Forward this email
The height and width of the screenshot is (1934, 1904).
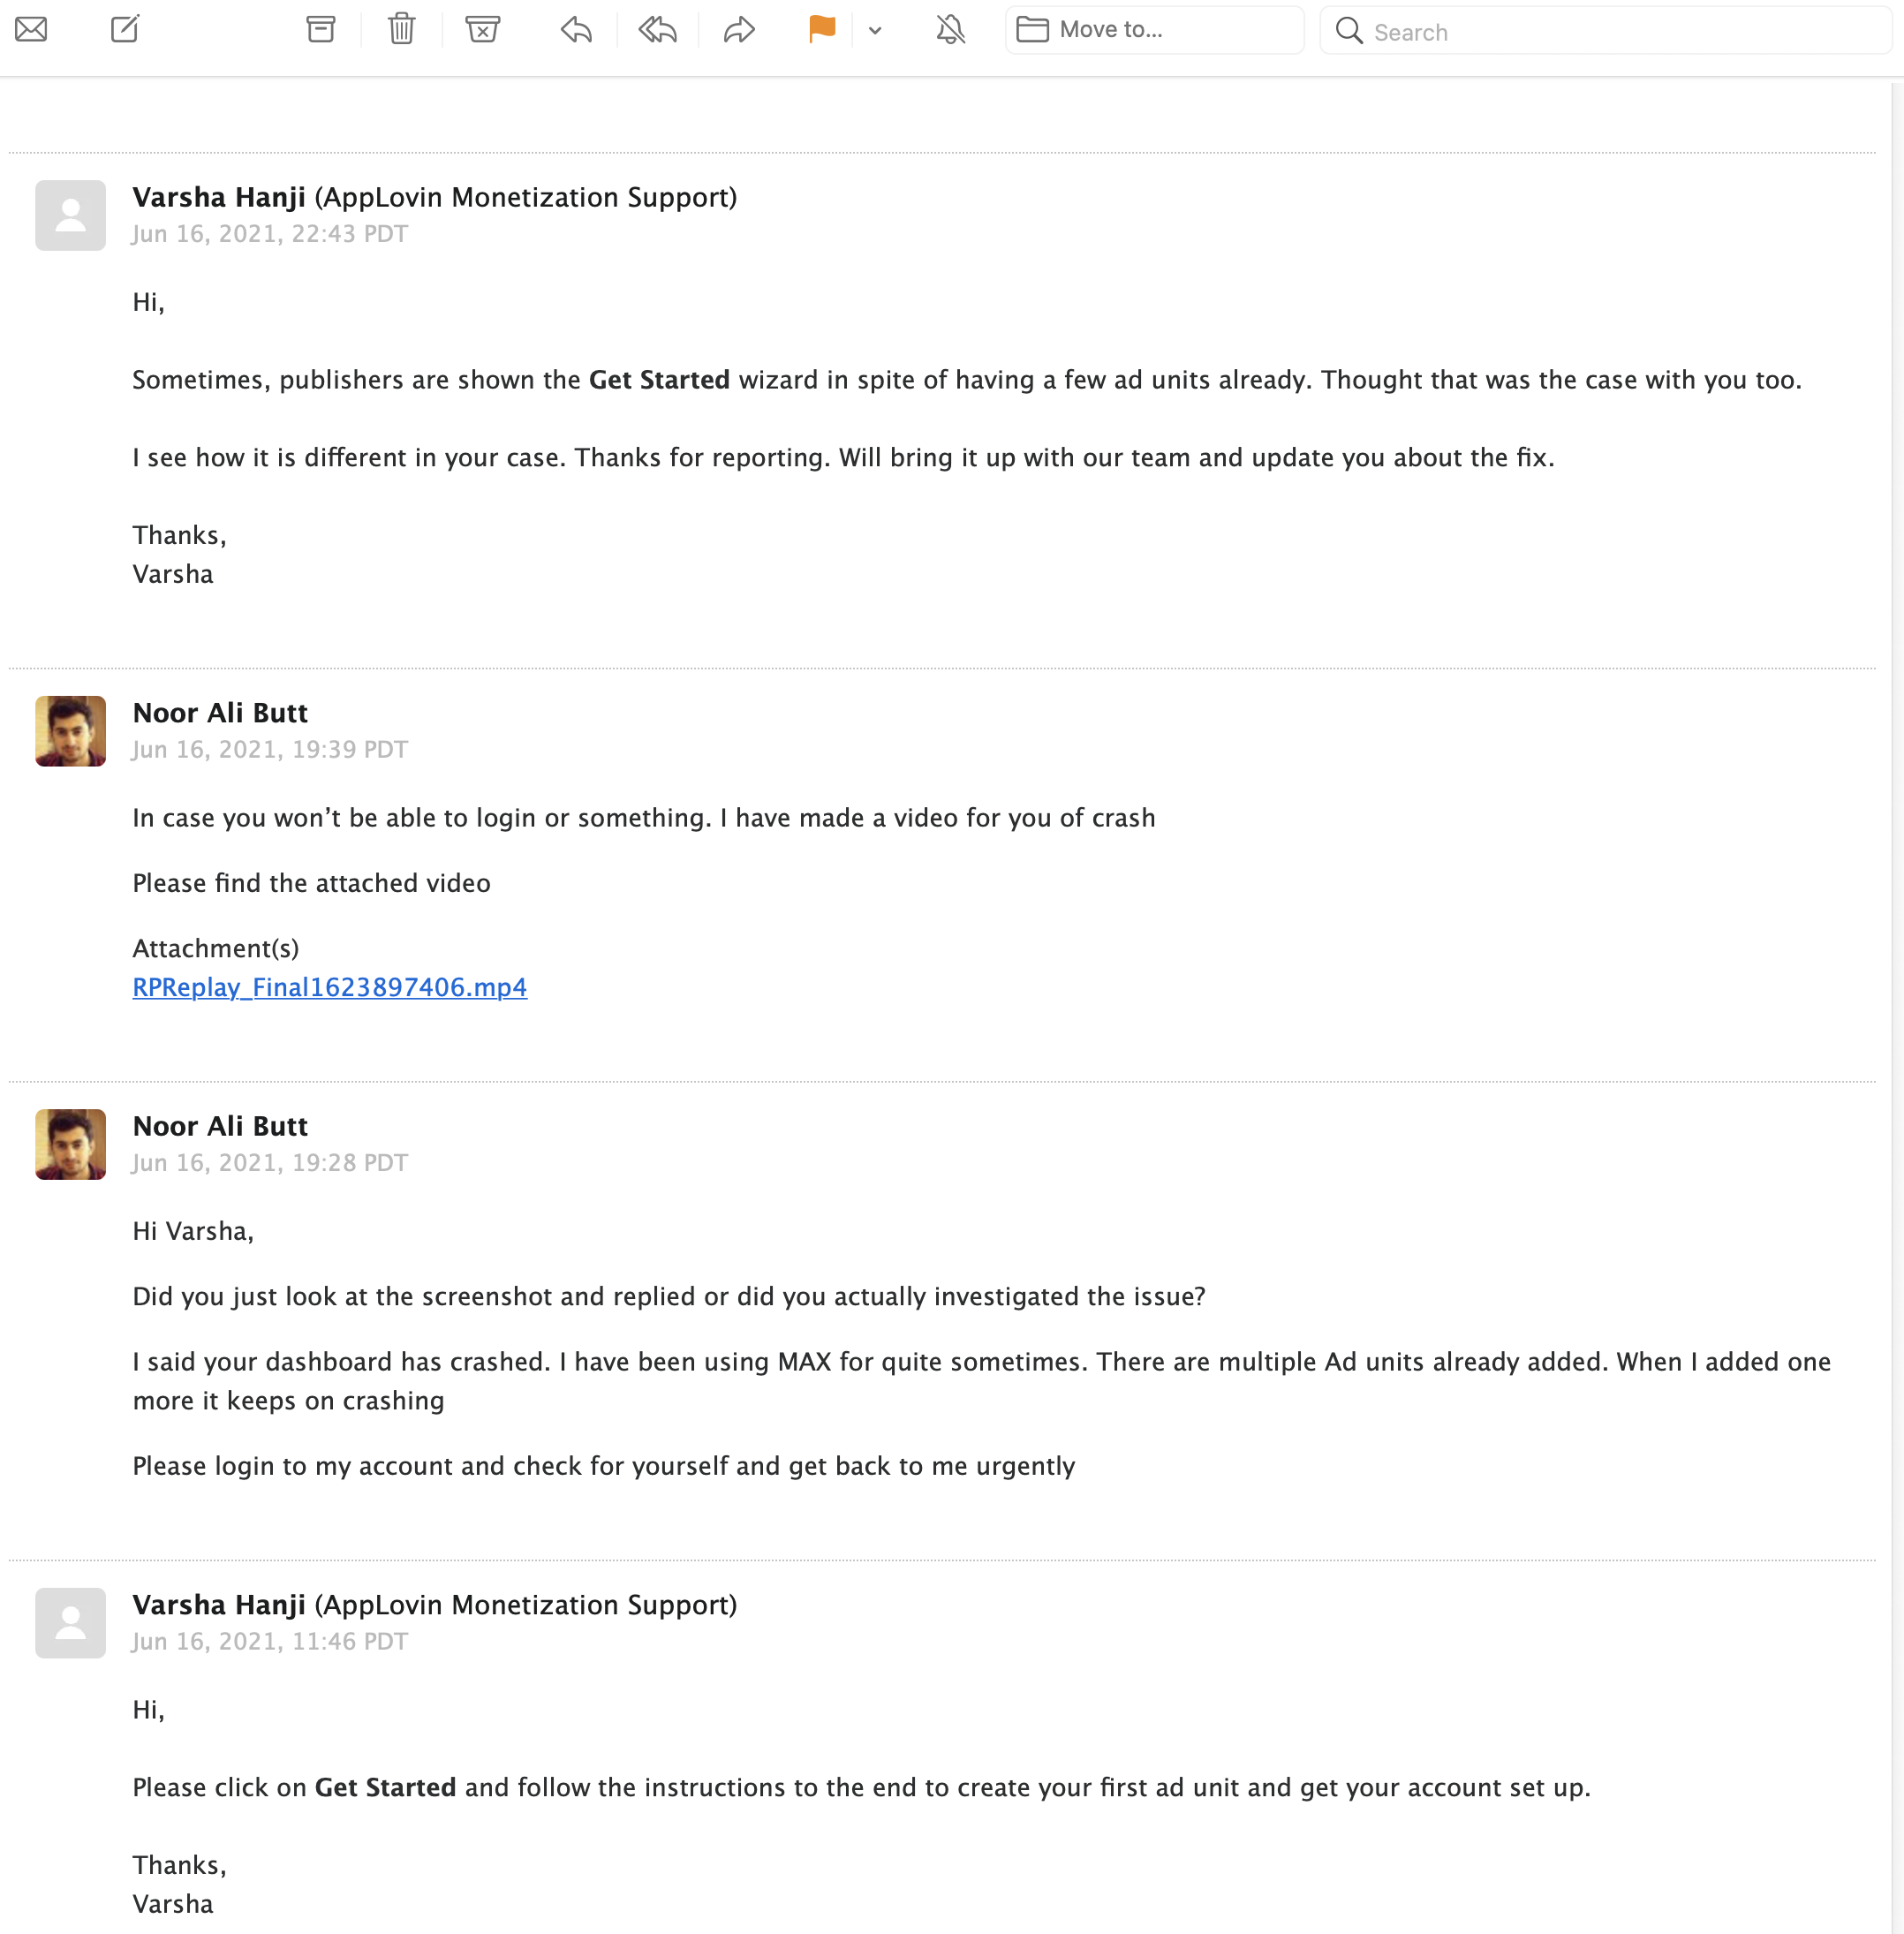click(738, 29)
